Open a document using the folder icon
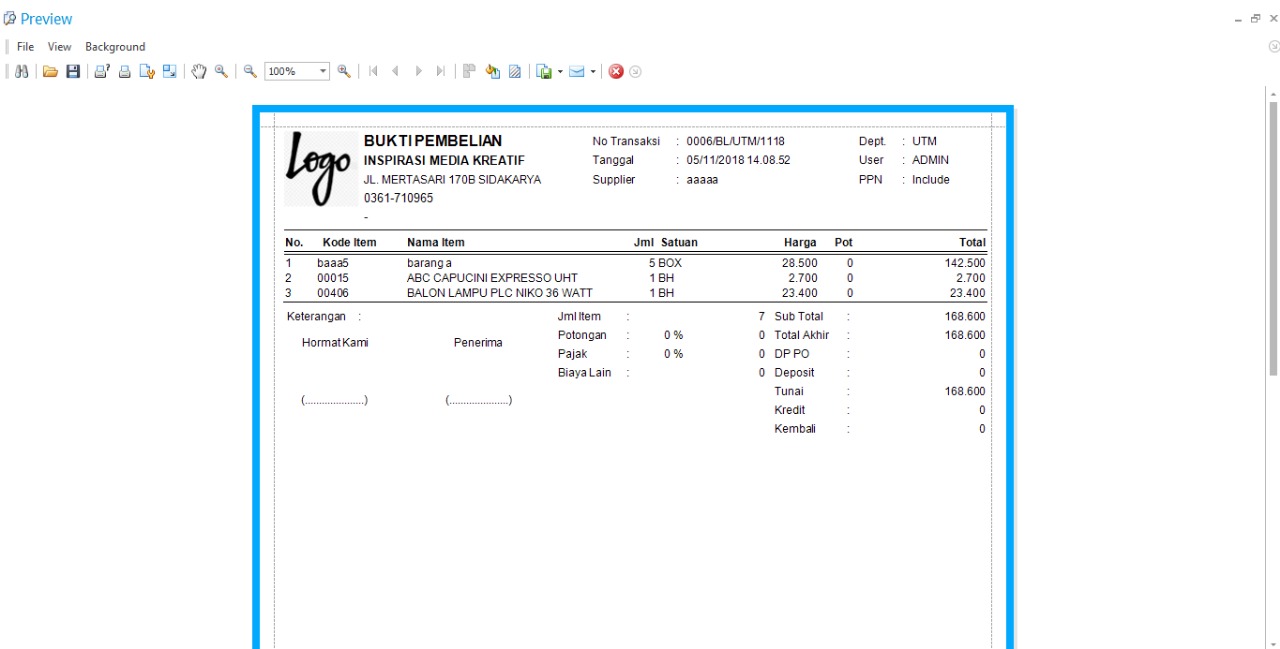 50,72
